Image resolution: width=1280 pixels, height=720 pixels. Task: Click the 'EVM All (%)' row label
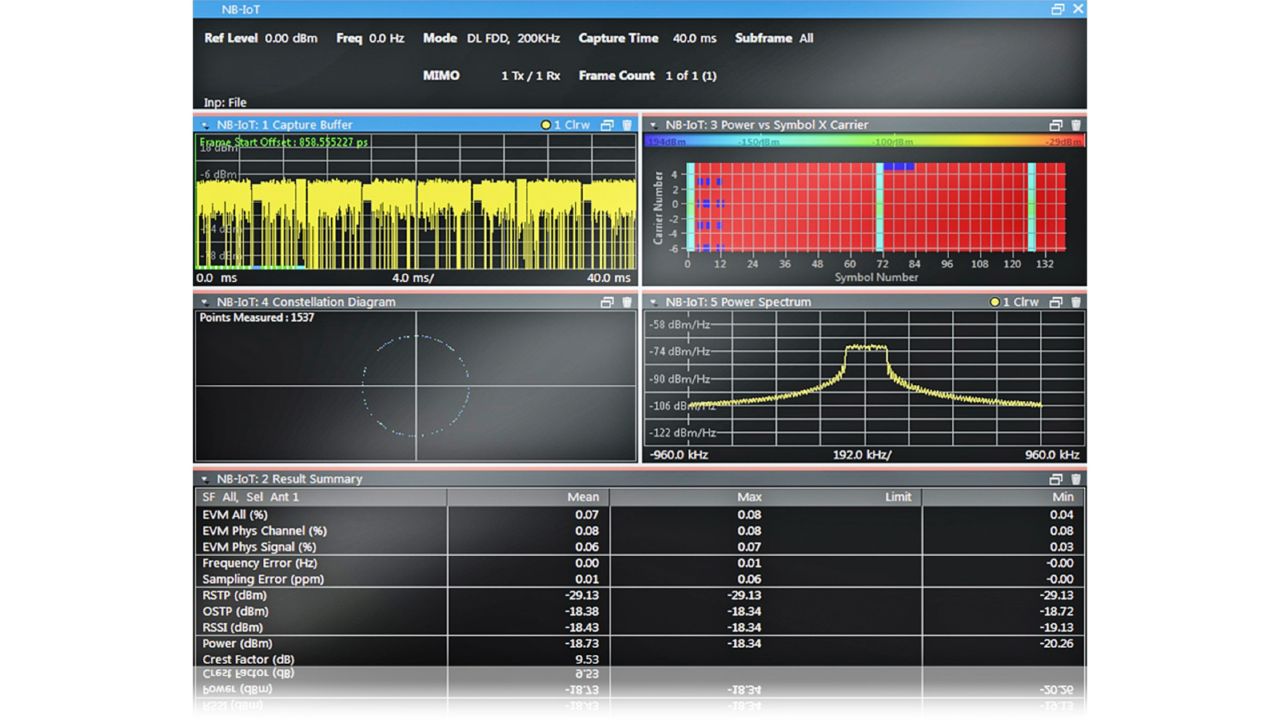(235, 515)
